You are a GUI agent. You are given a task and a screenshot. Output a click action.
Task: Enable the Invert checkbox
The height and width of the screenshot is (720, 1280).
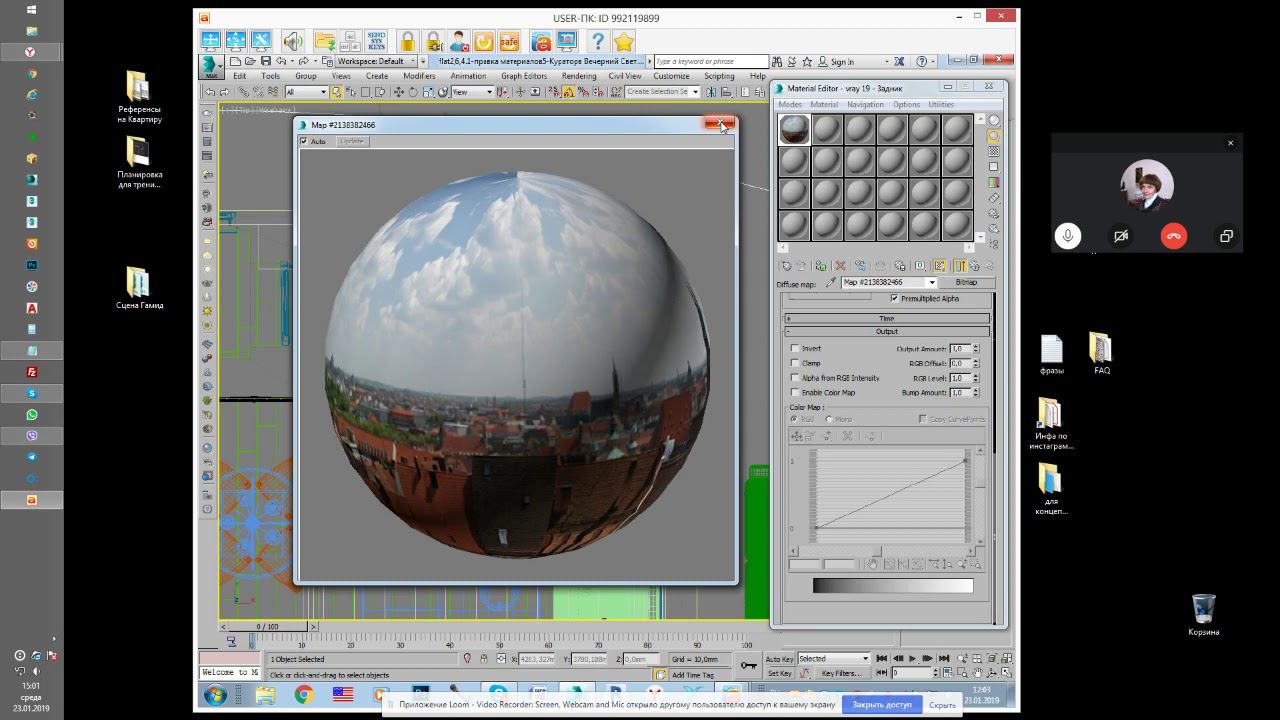tap(795, 349)
